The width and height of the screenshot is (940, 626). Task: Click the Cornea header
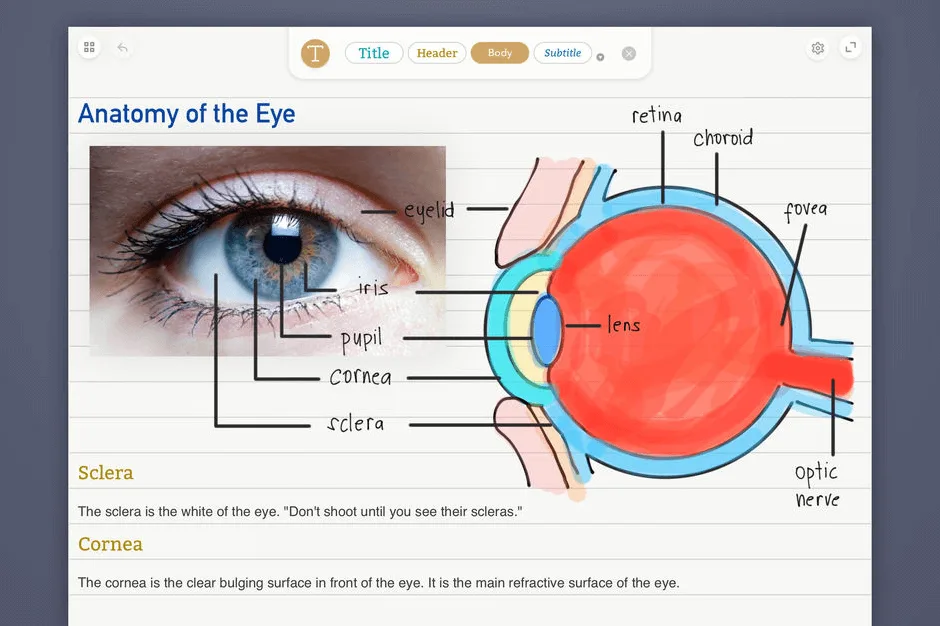click(110, 544)
